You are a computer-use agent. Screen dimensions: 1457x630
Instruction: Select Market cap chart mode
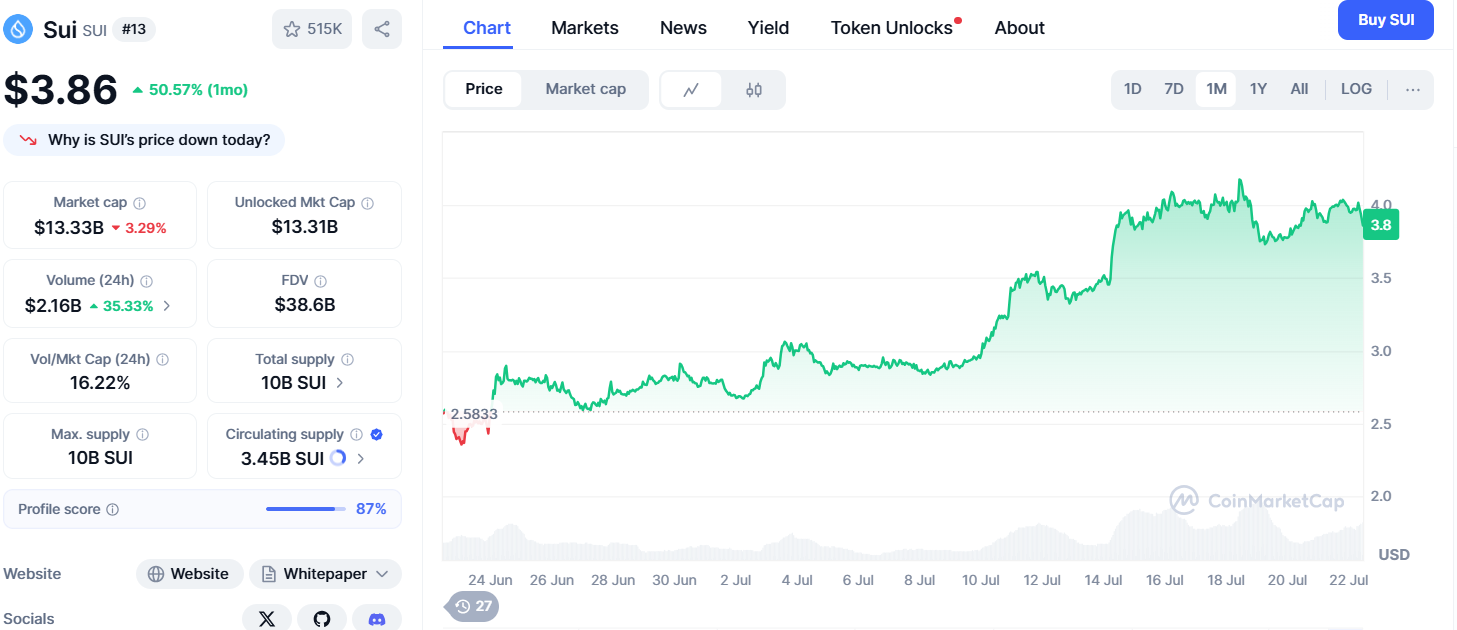click(586, 89)
